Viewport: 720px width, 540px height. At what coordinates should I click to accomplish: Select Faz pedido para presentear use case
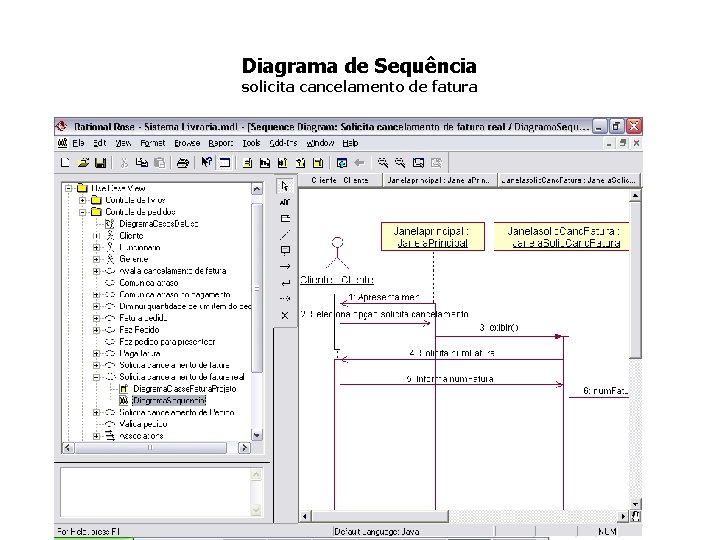[x=167, y=342]
